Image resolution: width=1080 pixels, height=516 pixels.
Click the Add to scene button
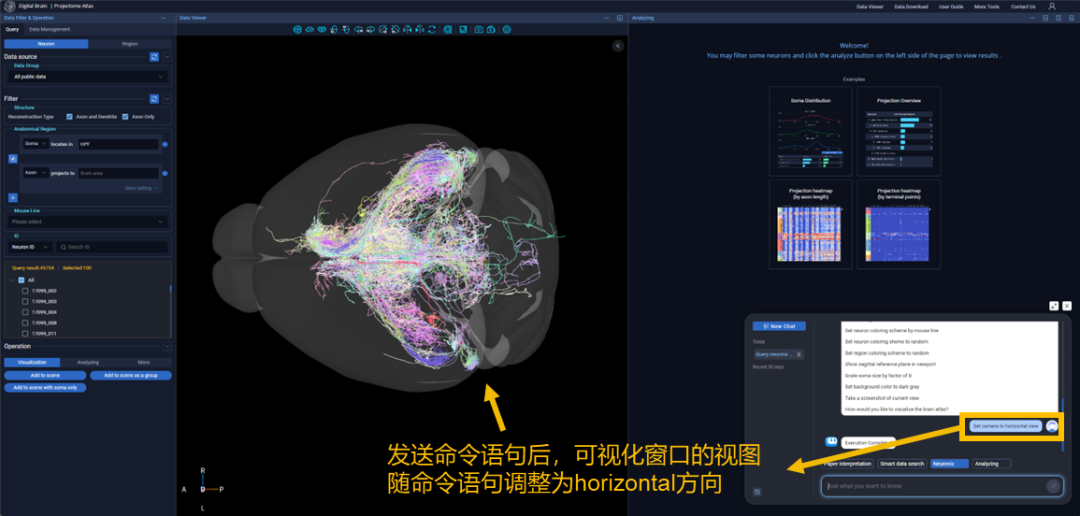[44, 376]
